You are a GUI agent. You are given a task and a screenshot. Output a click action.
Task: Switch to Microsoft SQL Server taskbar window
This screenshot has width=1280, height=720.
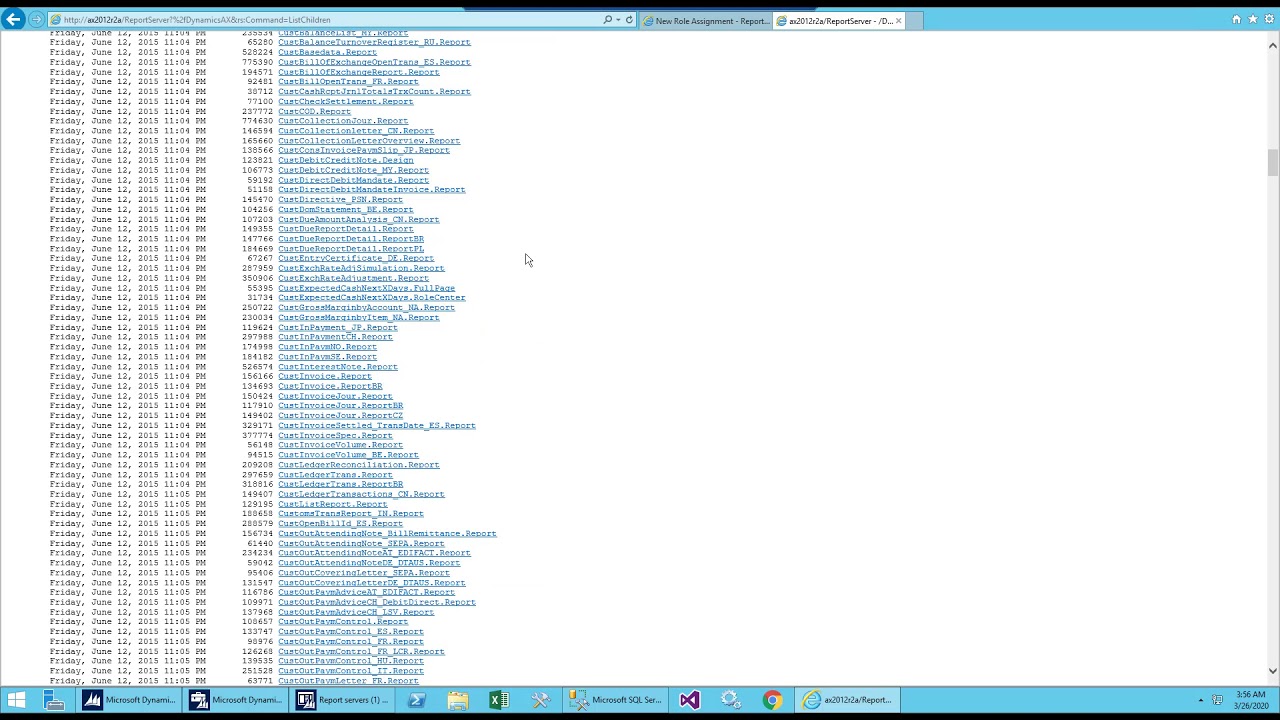(x=615, y=700)
